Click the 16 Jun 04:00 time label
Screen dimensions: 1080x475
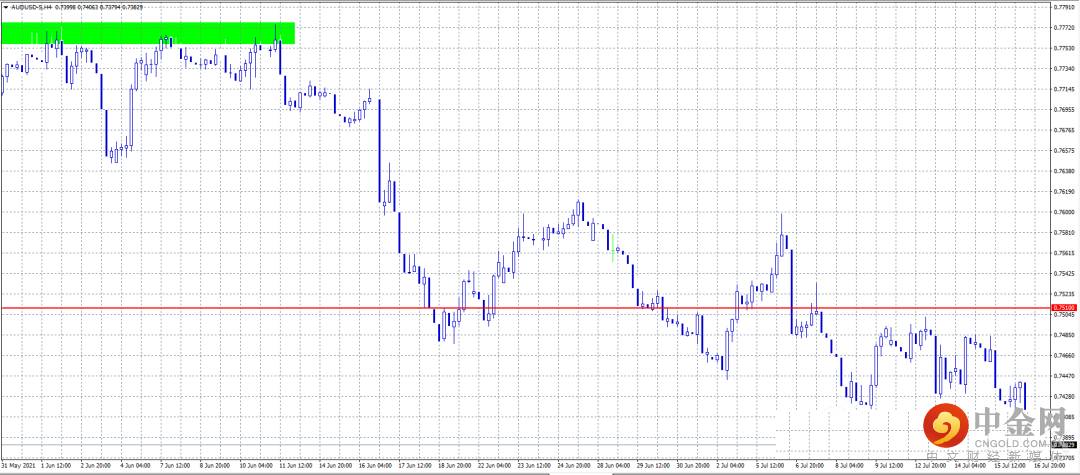tap(376, 465)
